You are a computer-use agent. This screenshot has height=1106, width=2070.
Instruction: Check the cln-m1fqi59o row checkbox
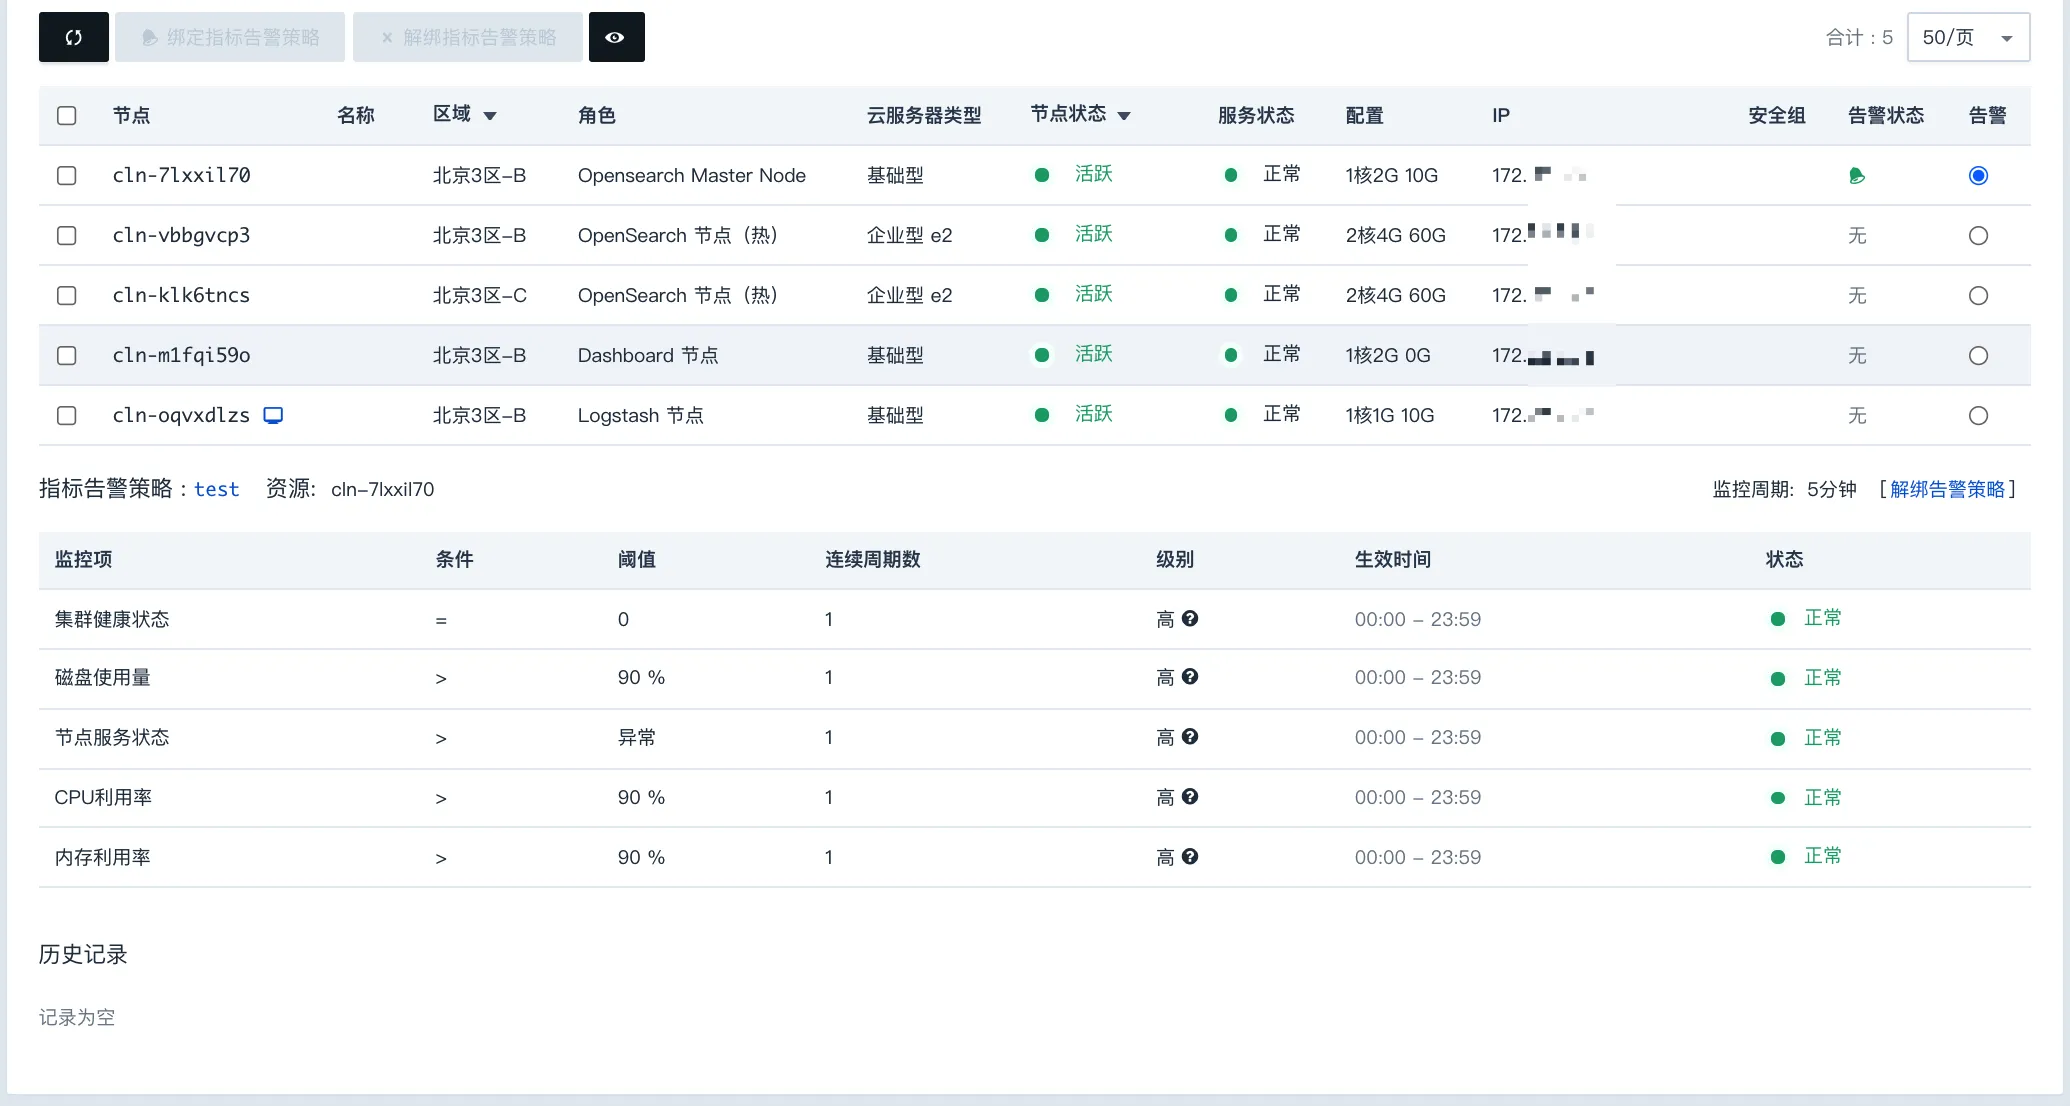(x=67, y=355)
